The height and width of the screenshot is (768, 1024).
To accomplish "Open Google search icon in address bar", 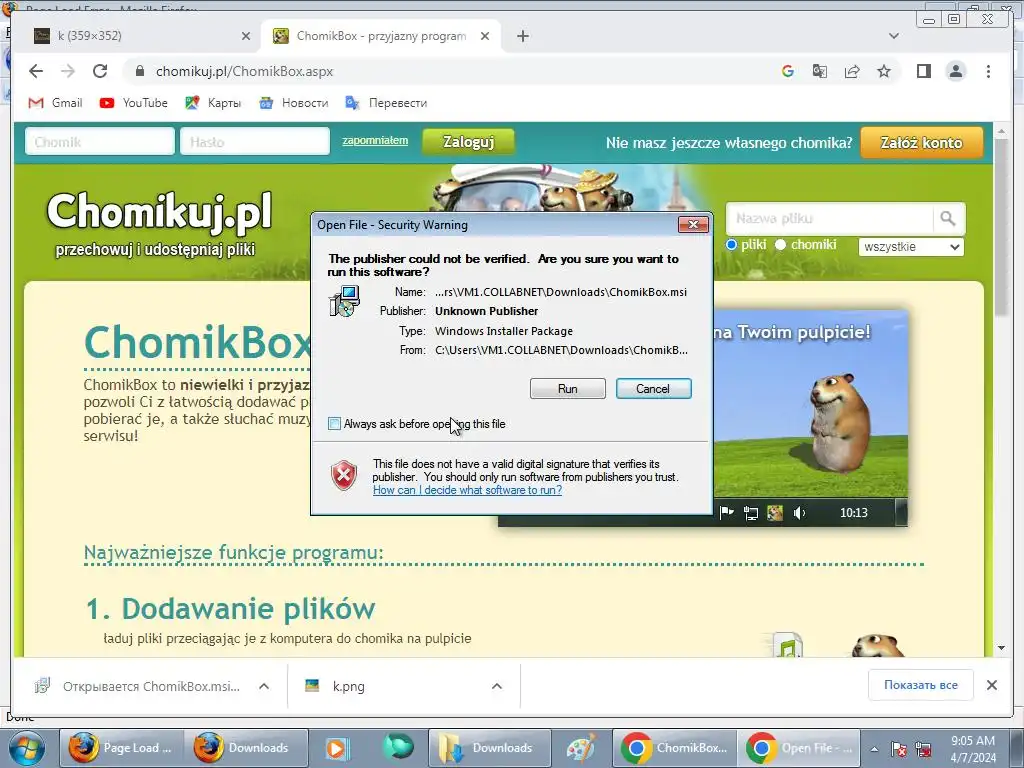I will click(788, 71).
